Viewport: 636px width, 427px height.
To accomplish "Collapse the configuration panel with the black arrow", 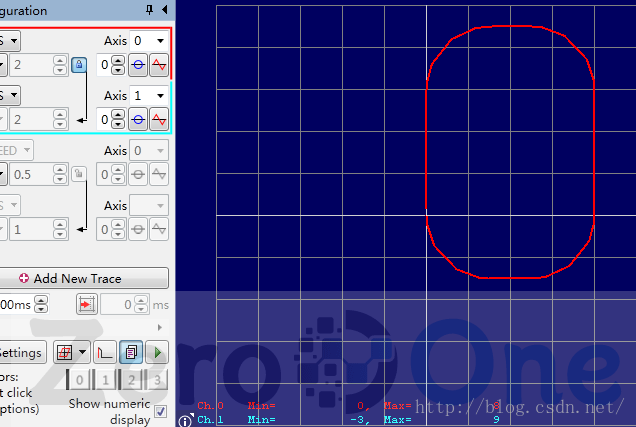I will point(165,9).
